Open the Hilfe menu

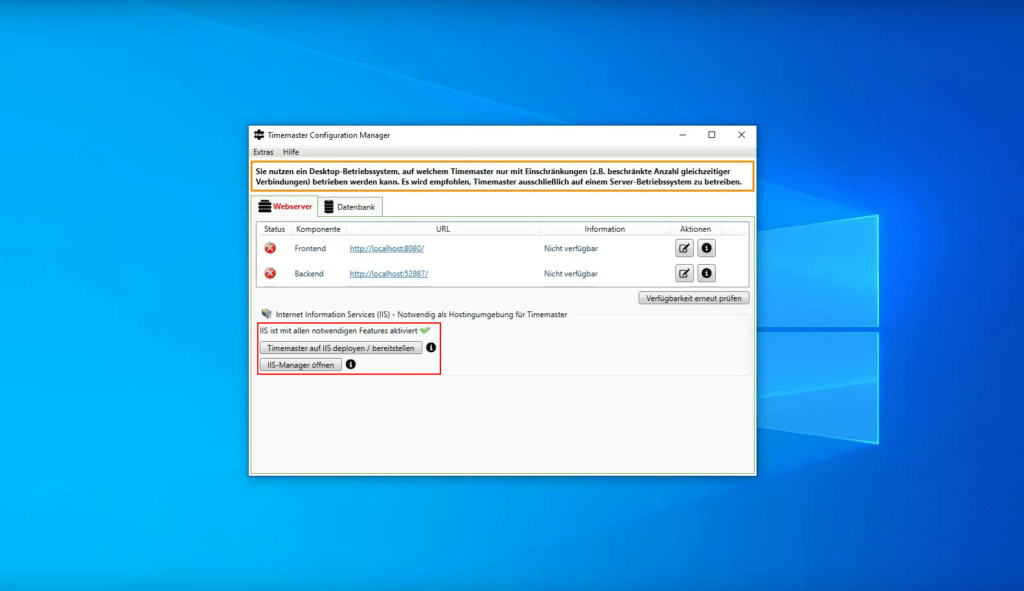pyautogui.click(x=291, y=152)
